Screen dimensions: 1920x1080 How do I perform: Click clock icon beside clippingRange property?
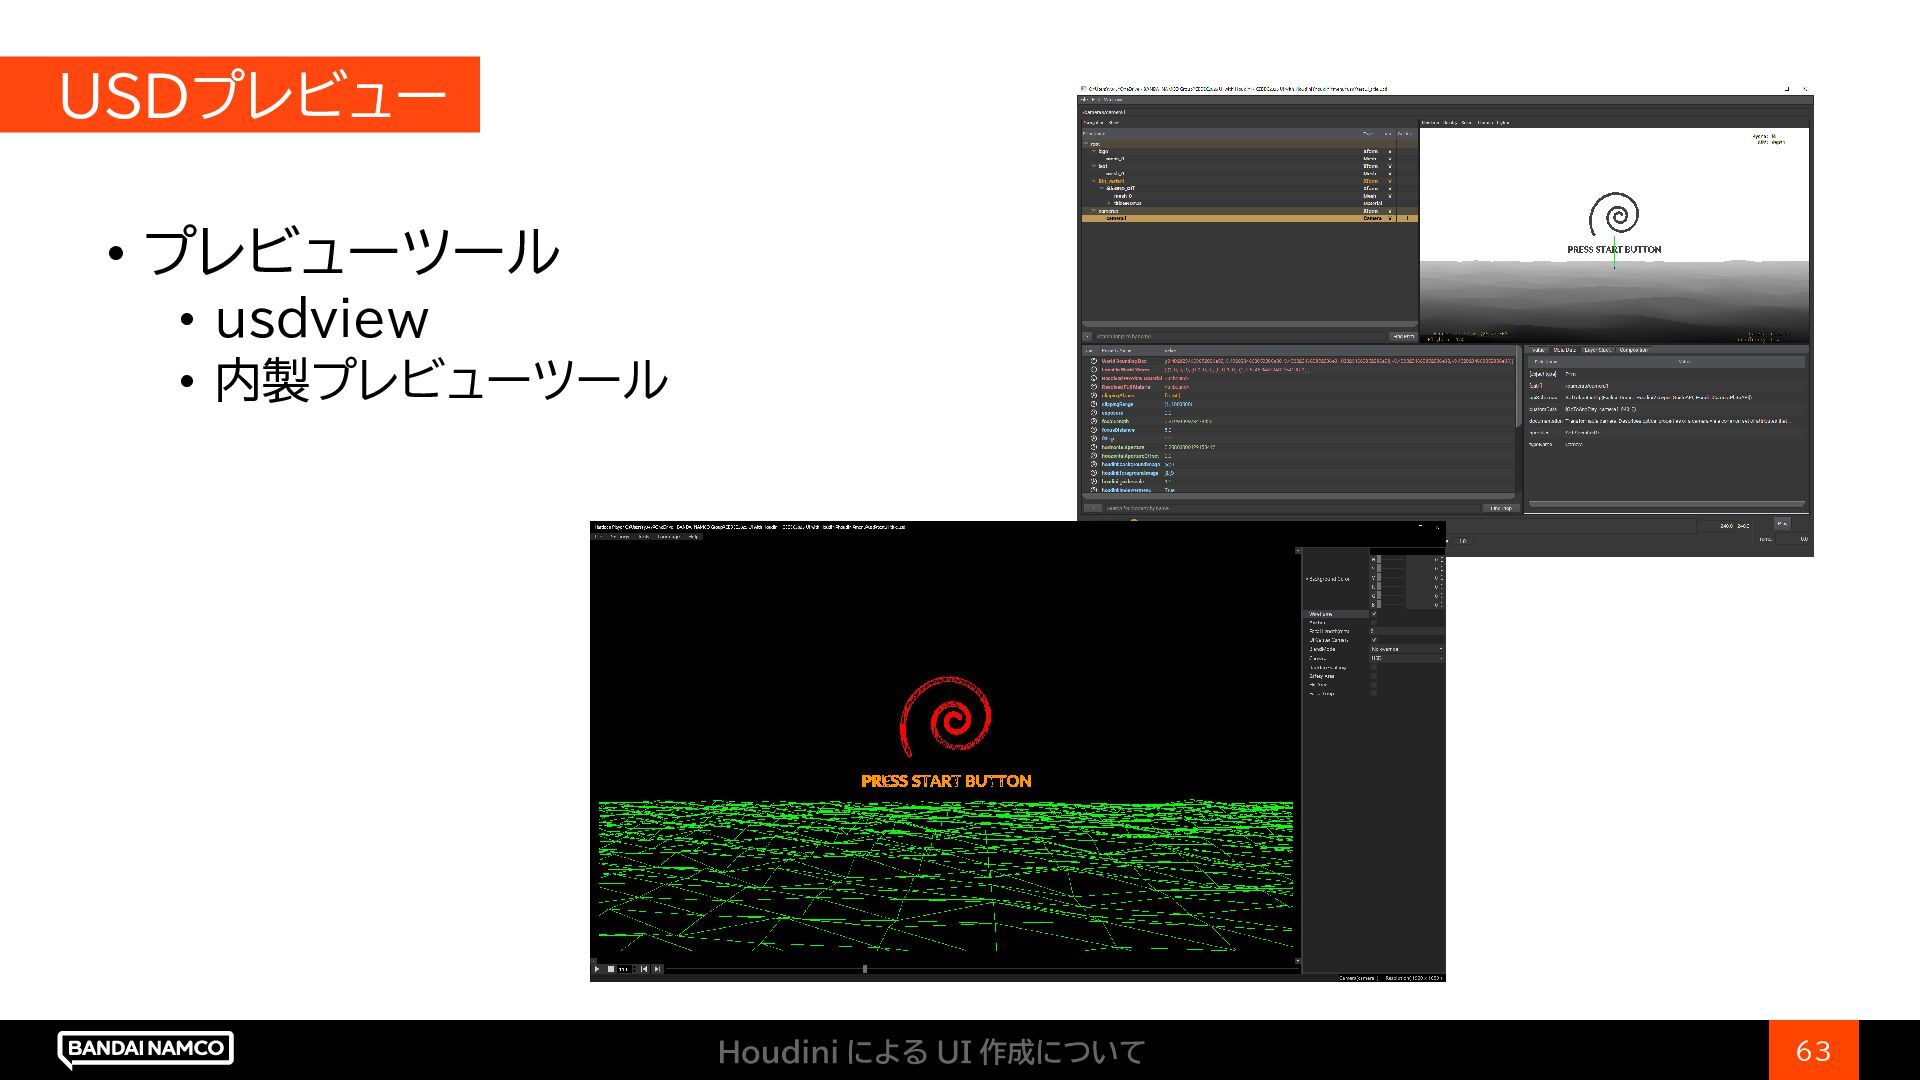pyautogui.click(x=1094, y=404)
